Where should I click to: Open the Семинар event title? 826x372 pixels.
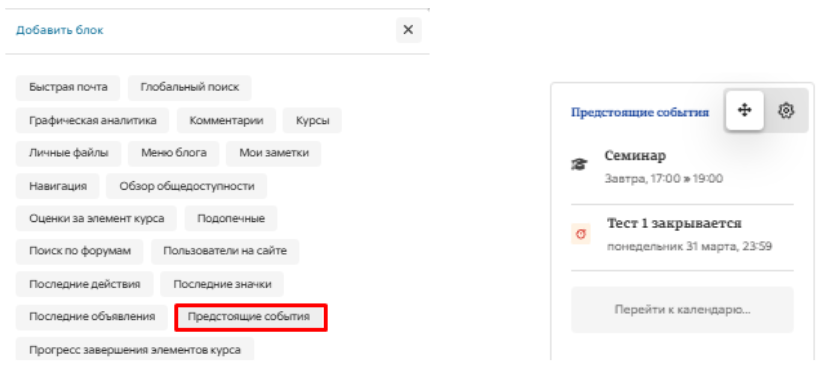[635, 156]
